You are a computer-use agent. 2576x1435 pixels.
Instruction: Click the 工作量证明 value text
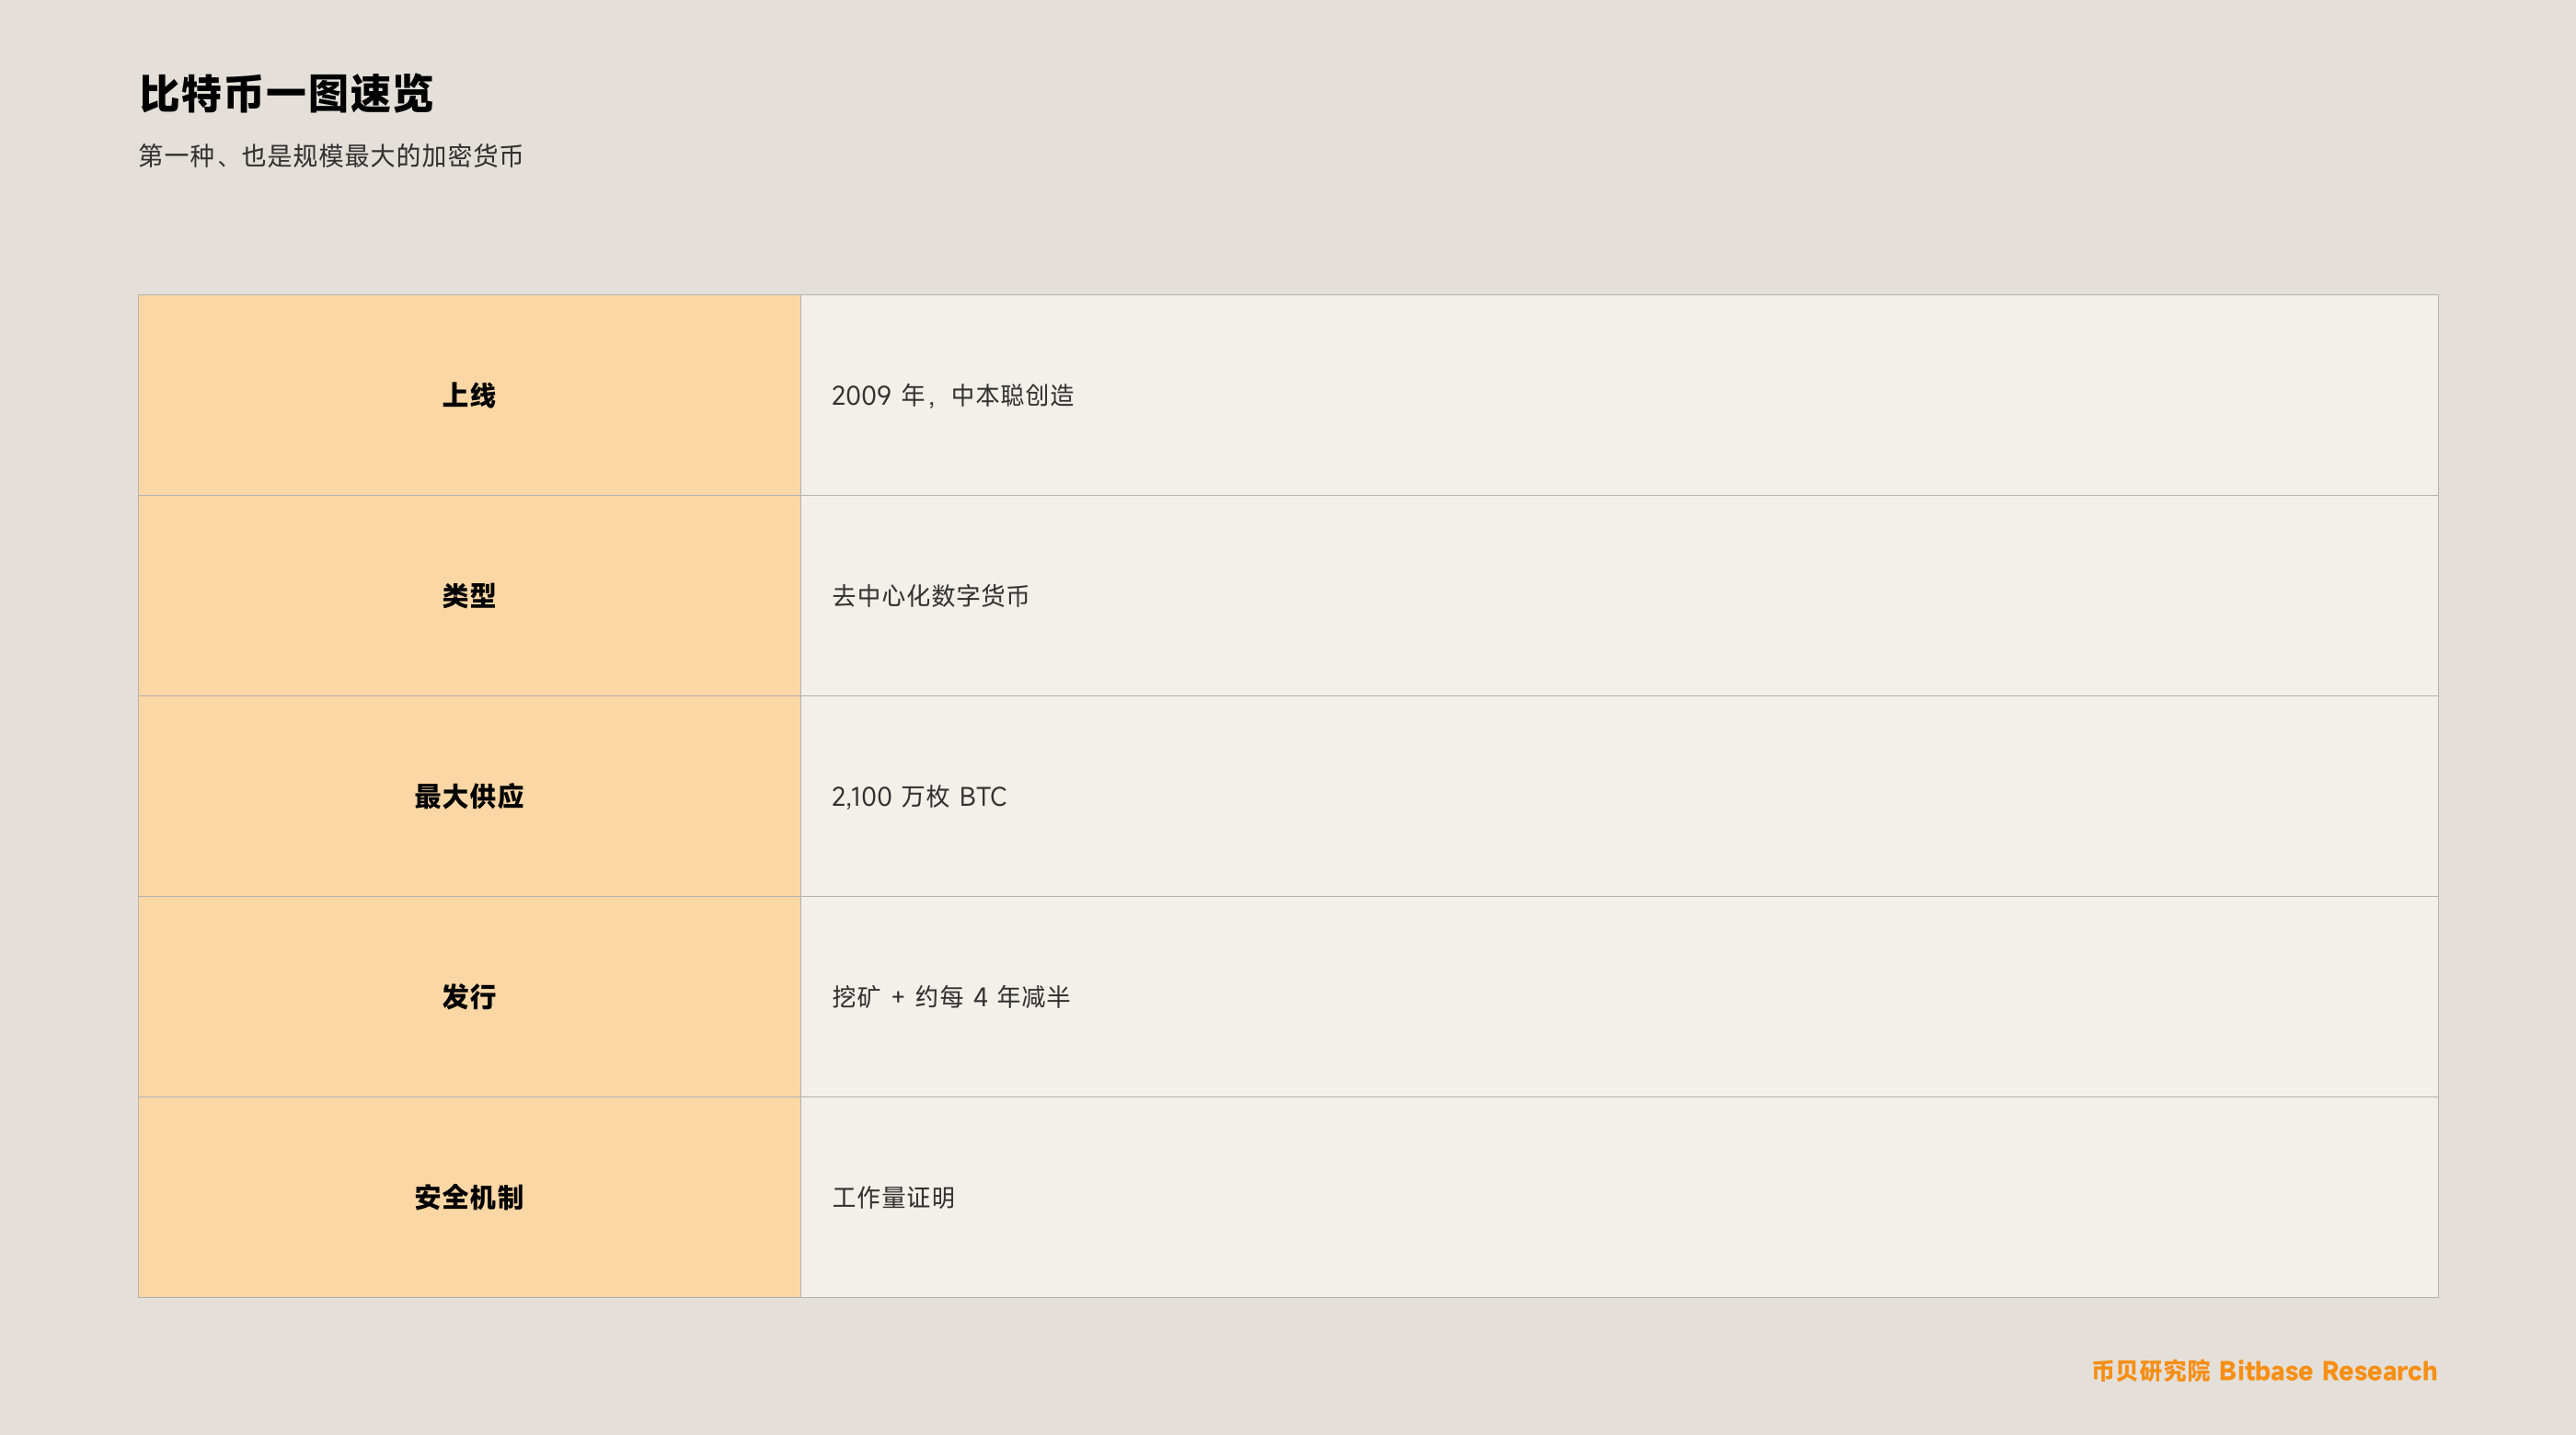(x=893, y=1198)
